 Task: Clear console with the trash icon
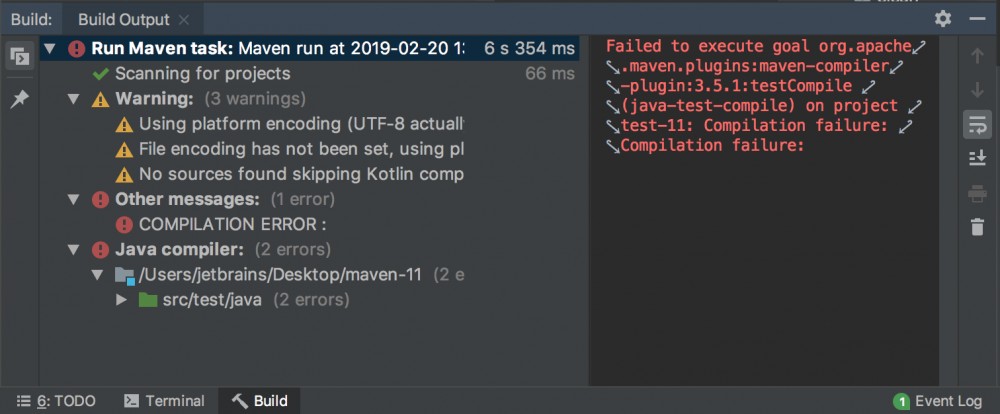(977, 228)
